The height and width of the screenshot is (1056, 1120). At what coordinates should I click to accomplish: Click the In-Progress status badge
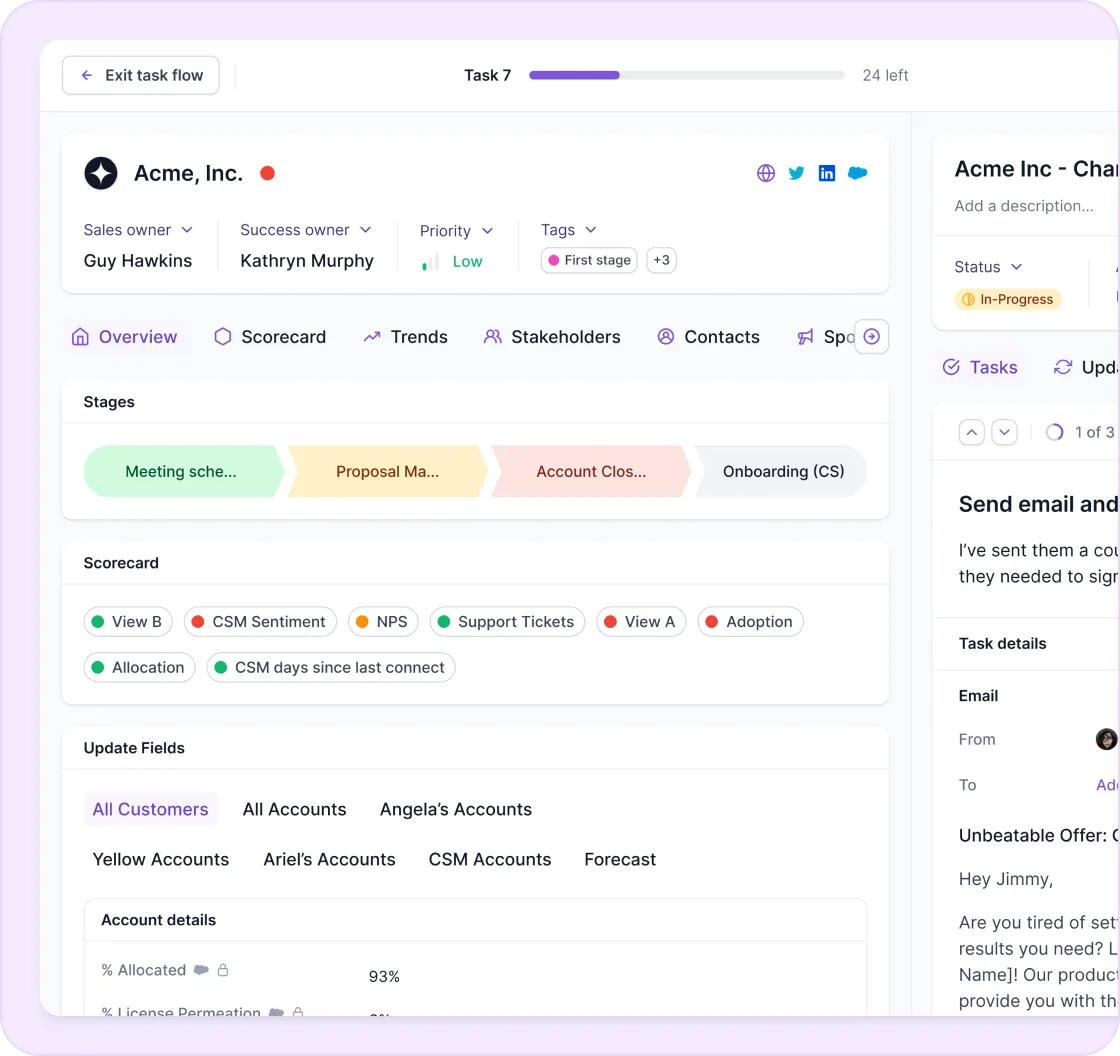tap(1008, 299)
